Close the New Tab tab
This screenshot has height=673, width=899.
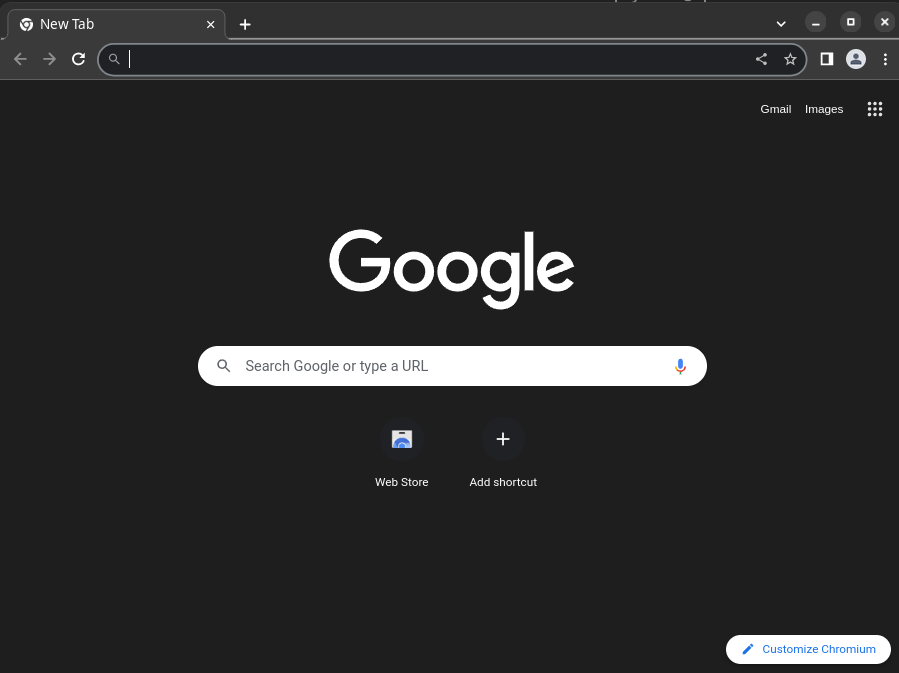click(x=210, y=25)
